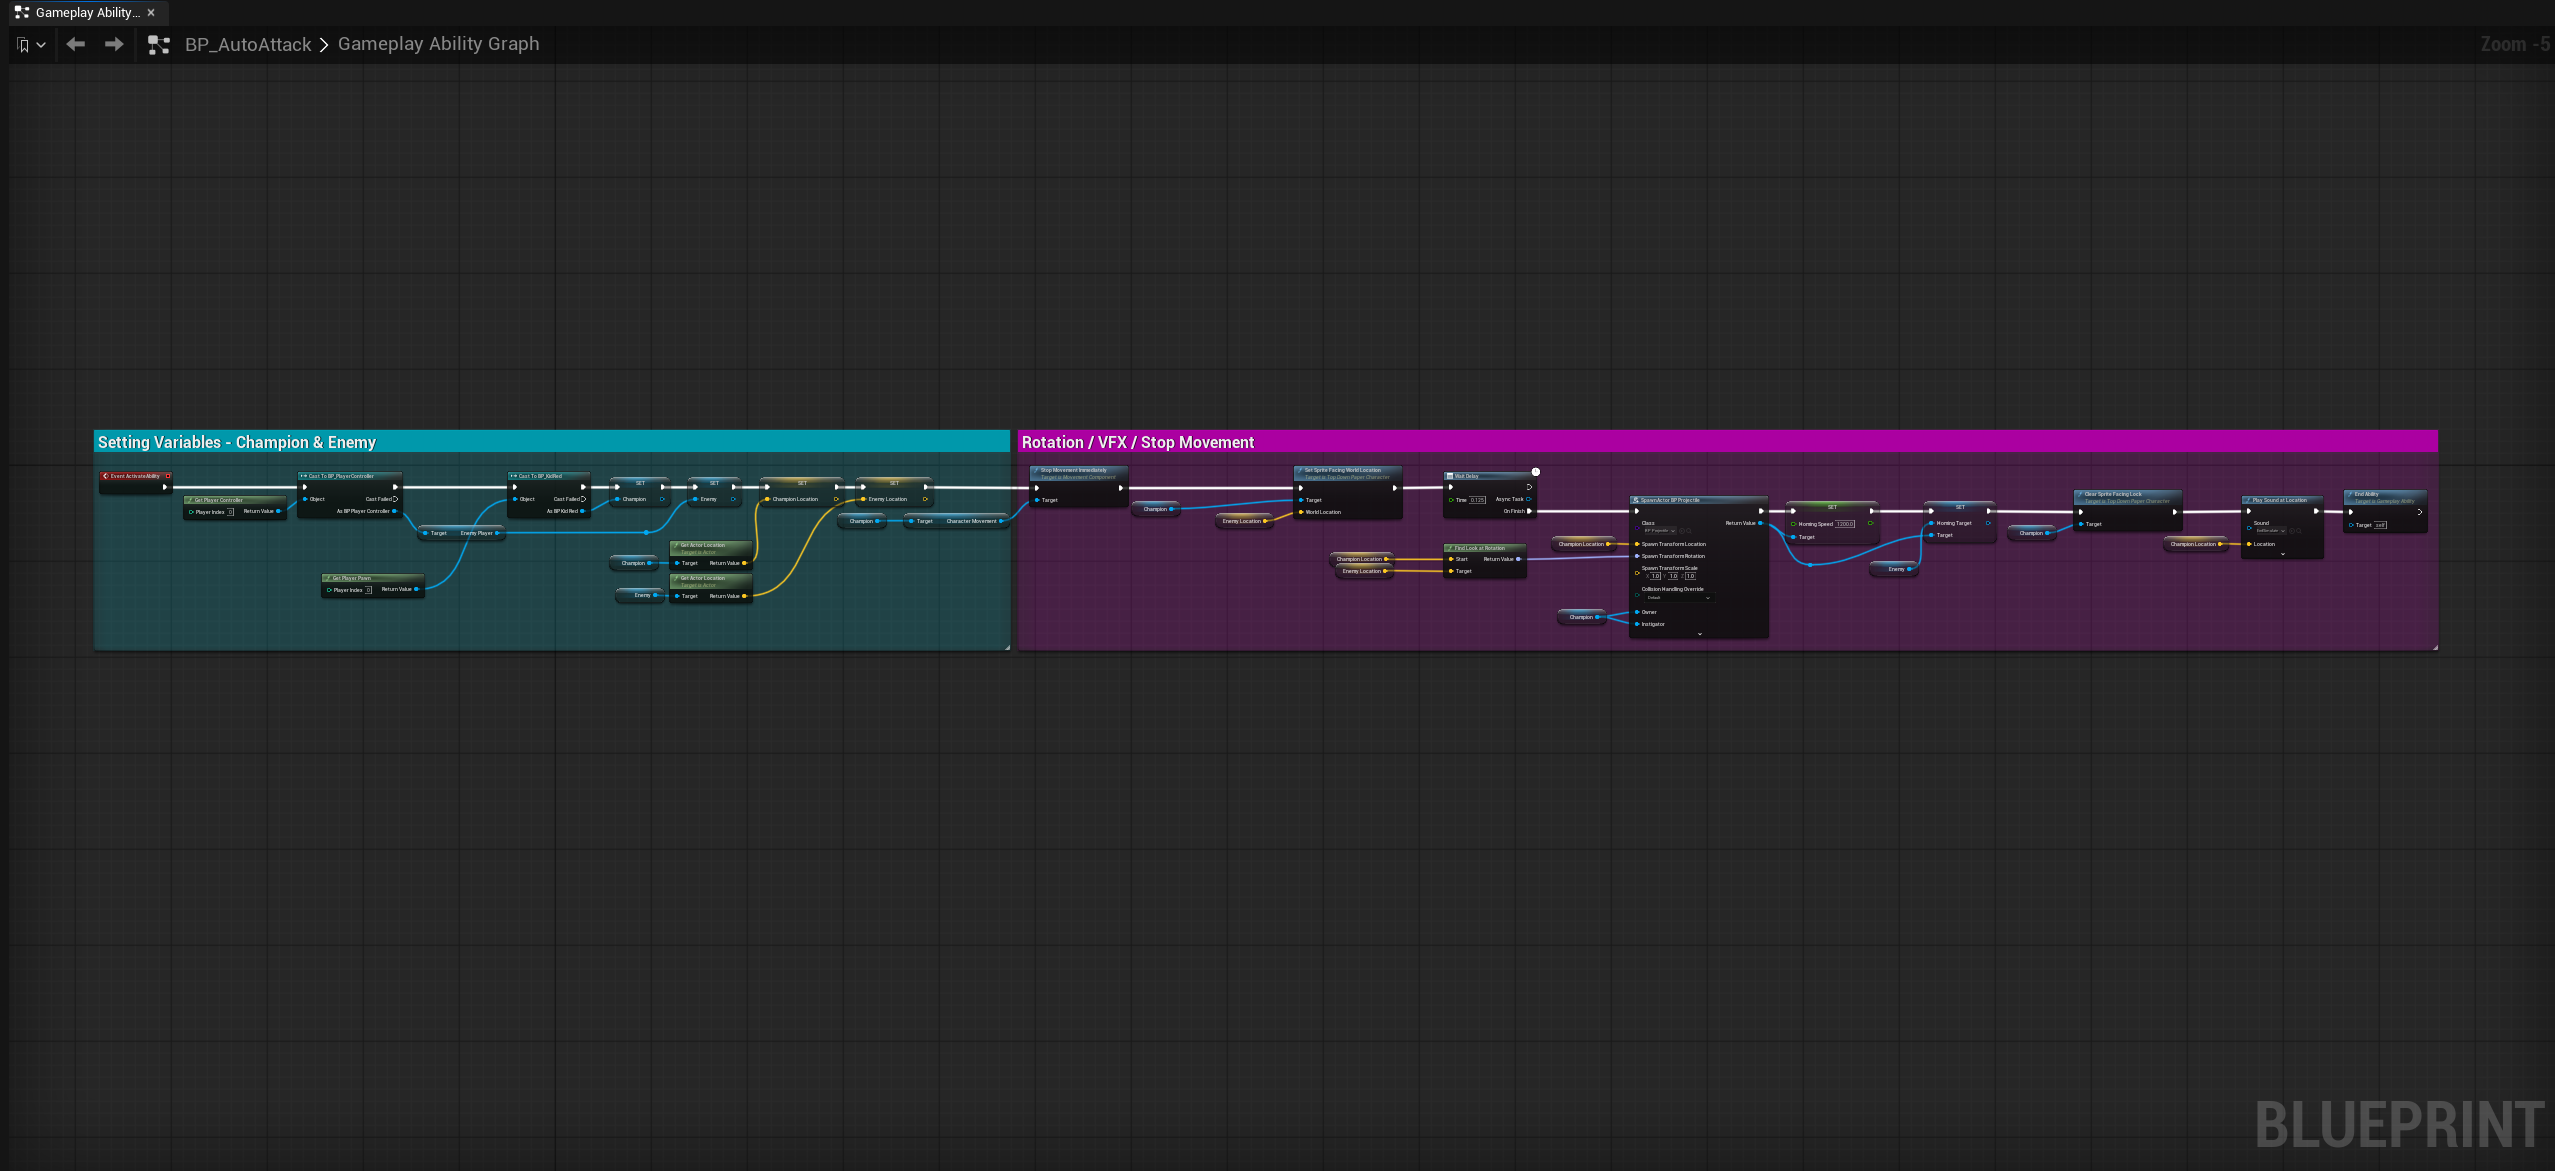Select Champion Location getter feeding Play Sound
The height and width of the screenshot is (1171, 2555).
click(x=2196, y=544)
